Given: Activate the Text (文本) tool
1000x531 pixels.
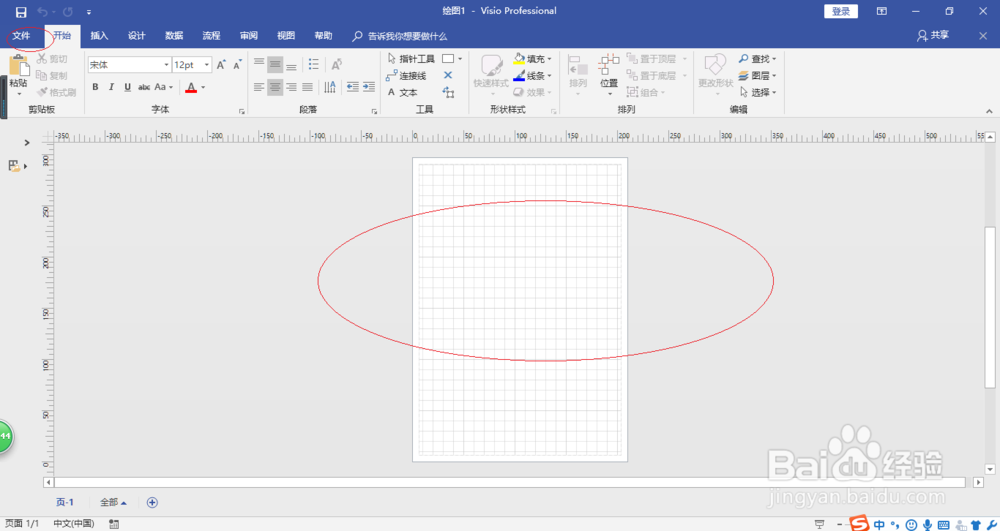Looking at the screenshot, I should coord(402,92).
